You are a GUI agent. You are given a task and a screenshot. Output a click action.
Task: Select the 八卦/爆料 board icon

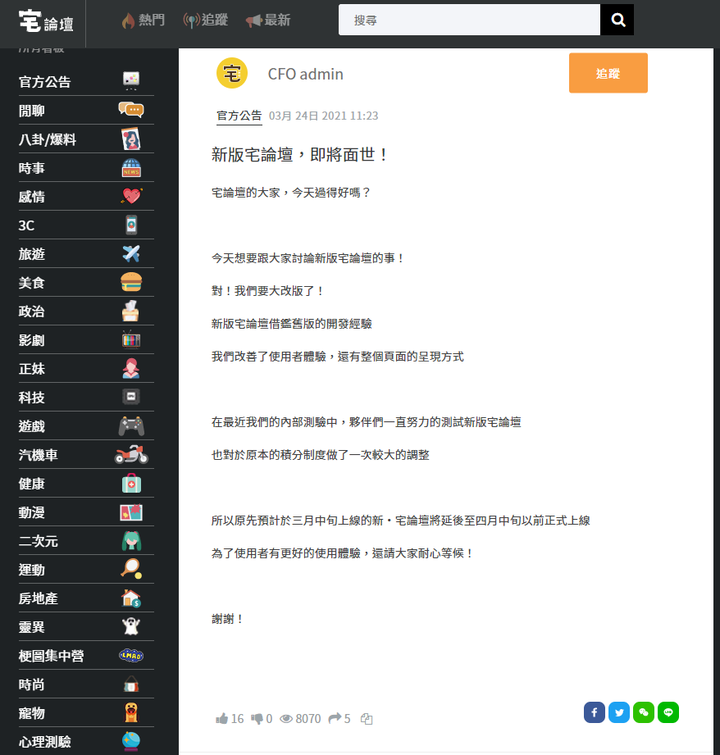pyautogui.click(x=131, y=139)
